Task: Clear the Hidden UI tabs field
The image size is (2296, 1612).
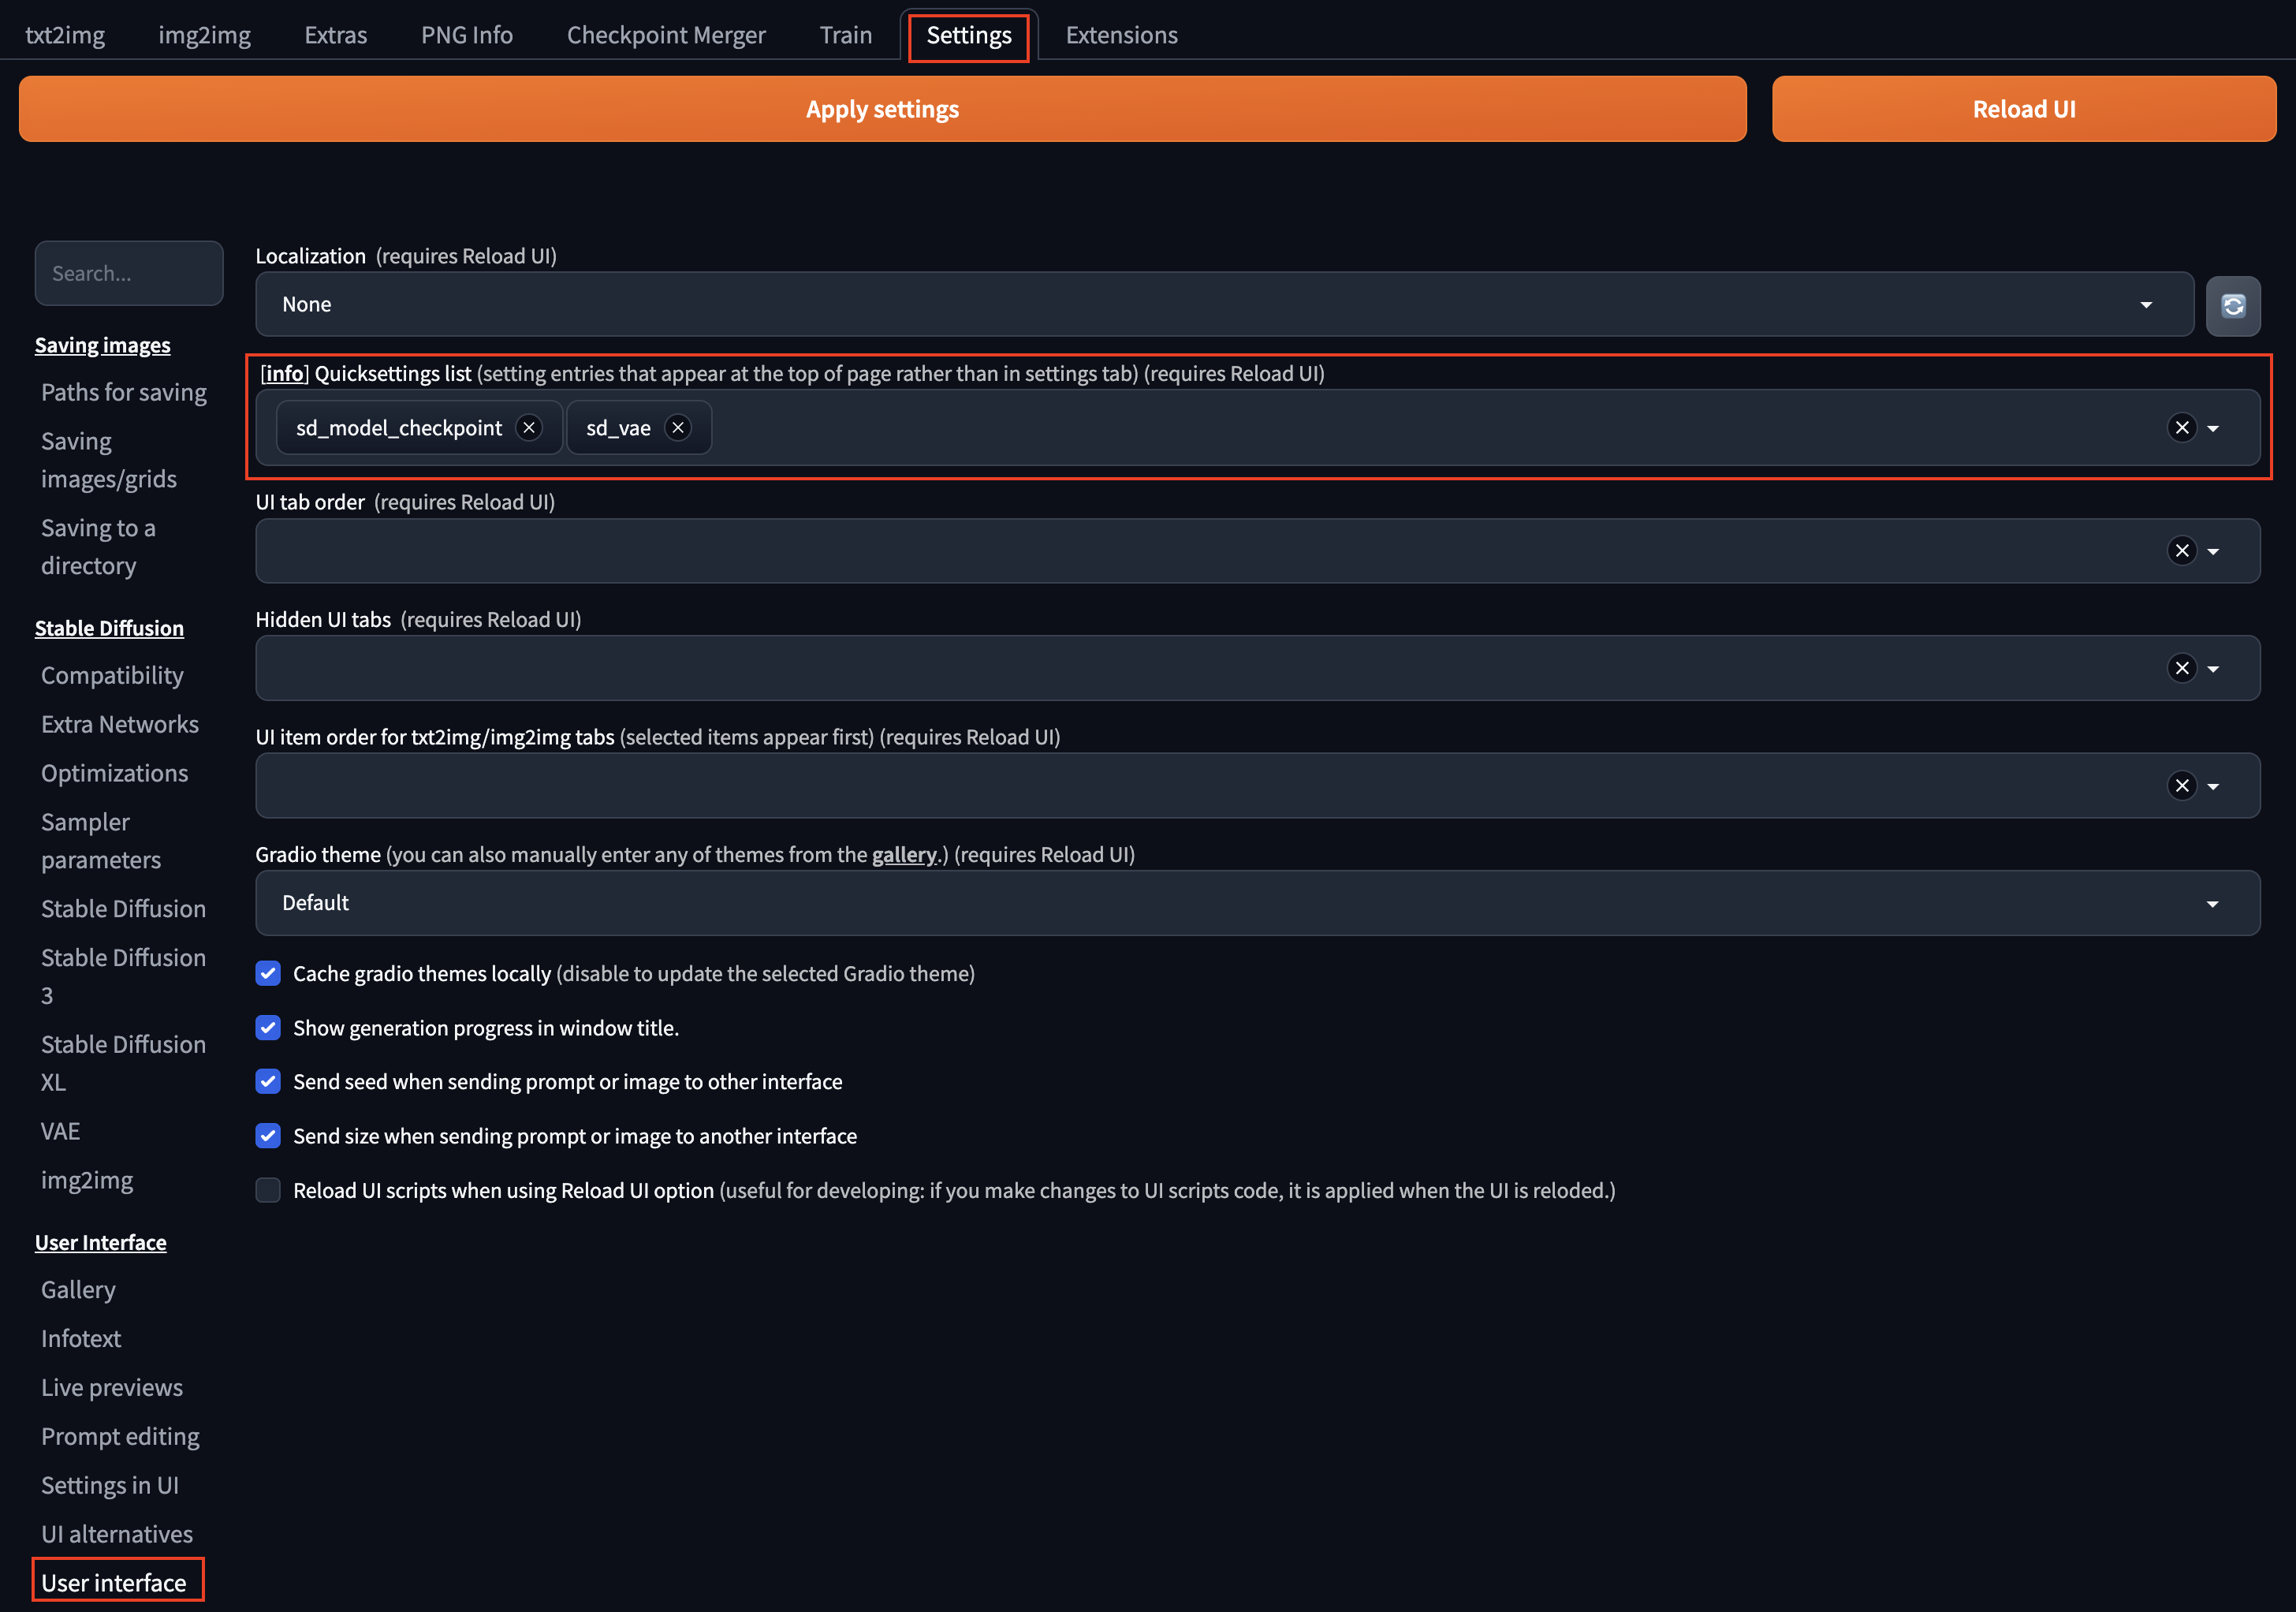Action: pyautogui.click(x=2181, y=668)
